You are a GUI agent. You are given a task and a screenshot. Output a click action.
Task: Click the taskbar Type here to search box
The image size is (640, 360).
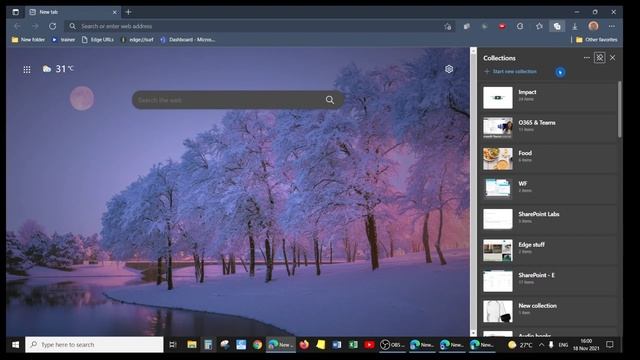coord(94,345)
